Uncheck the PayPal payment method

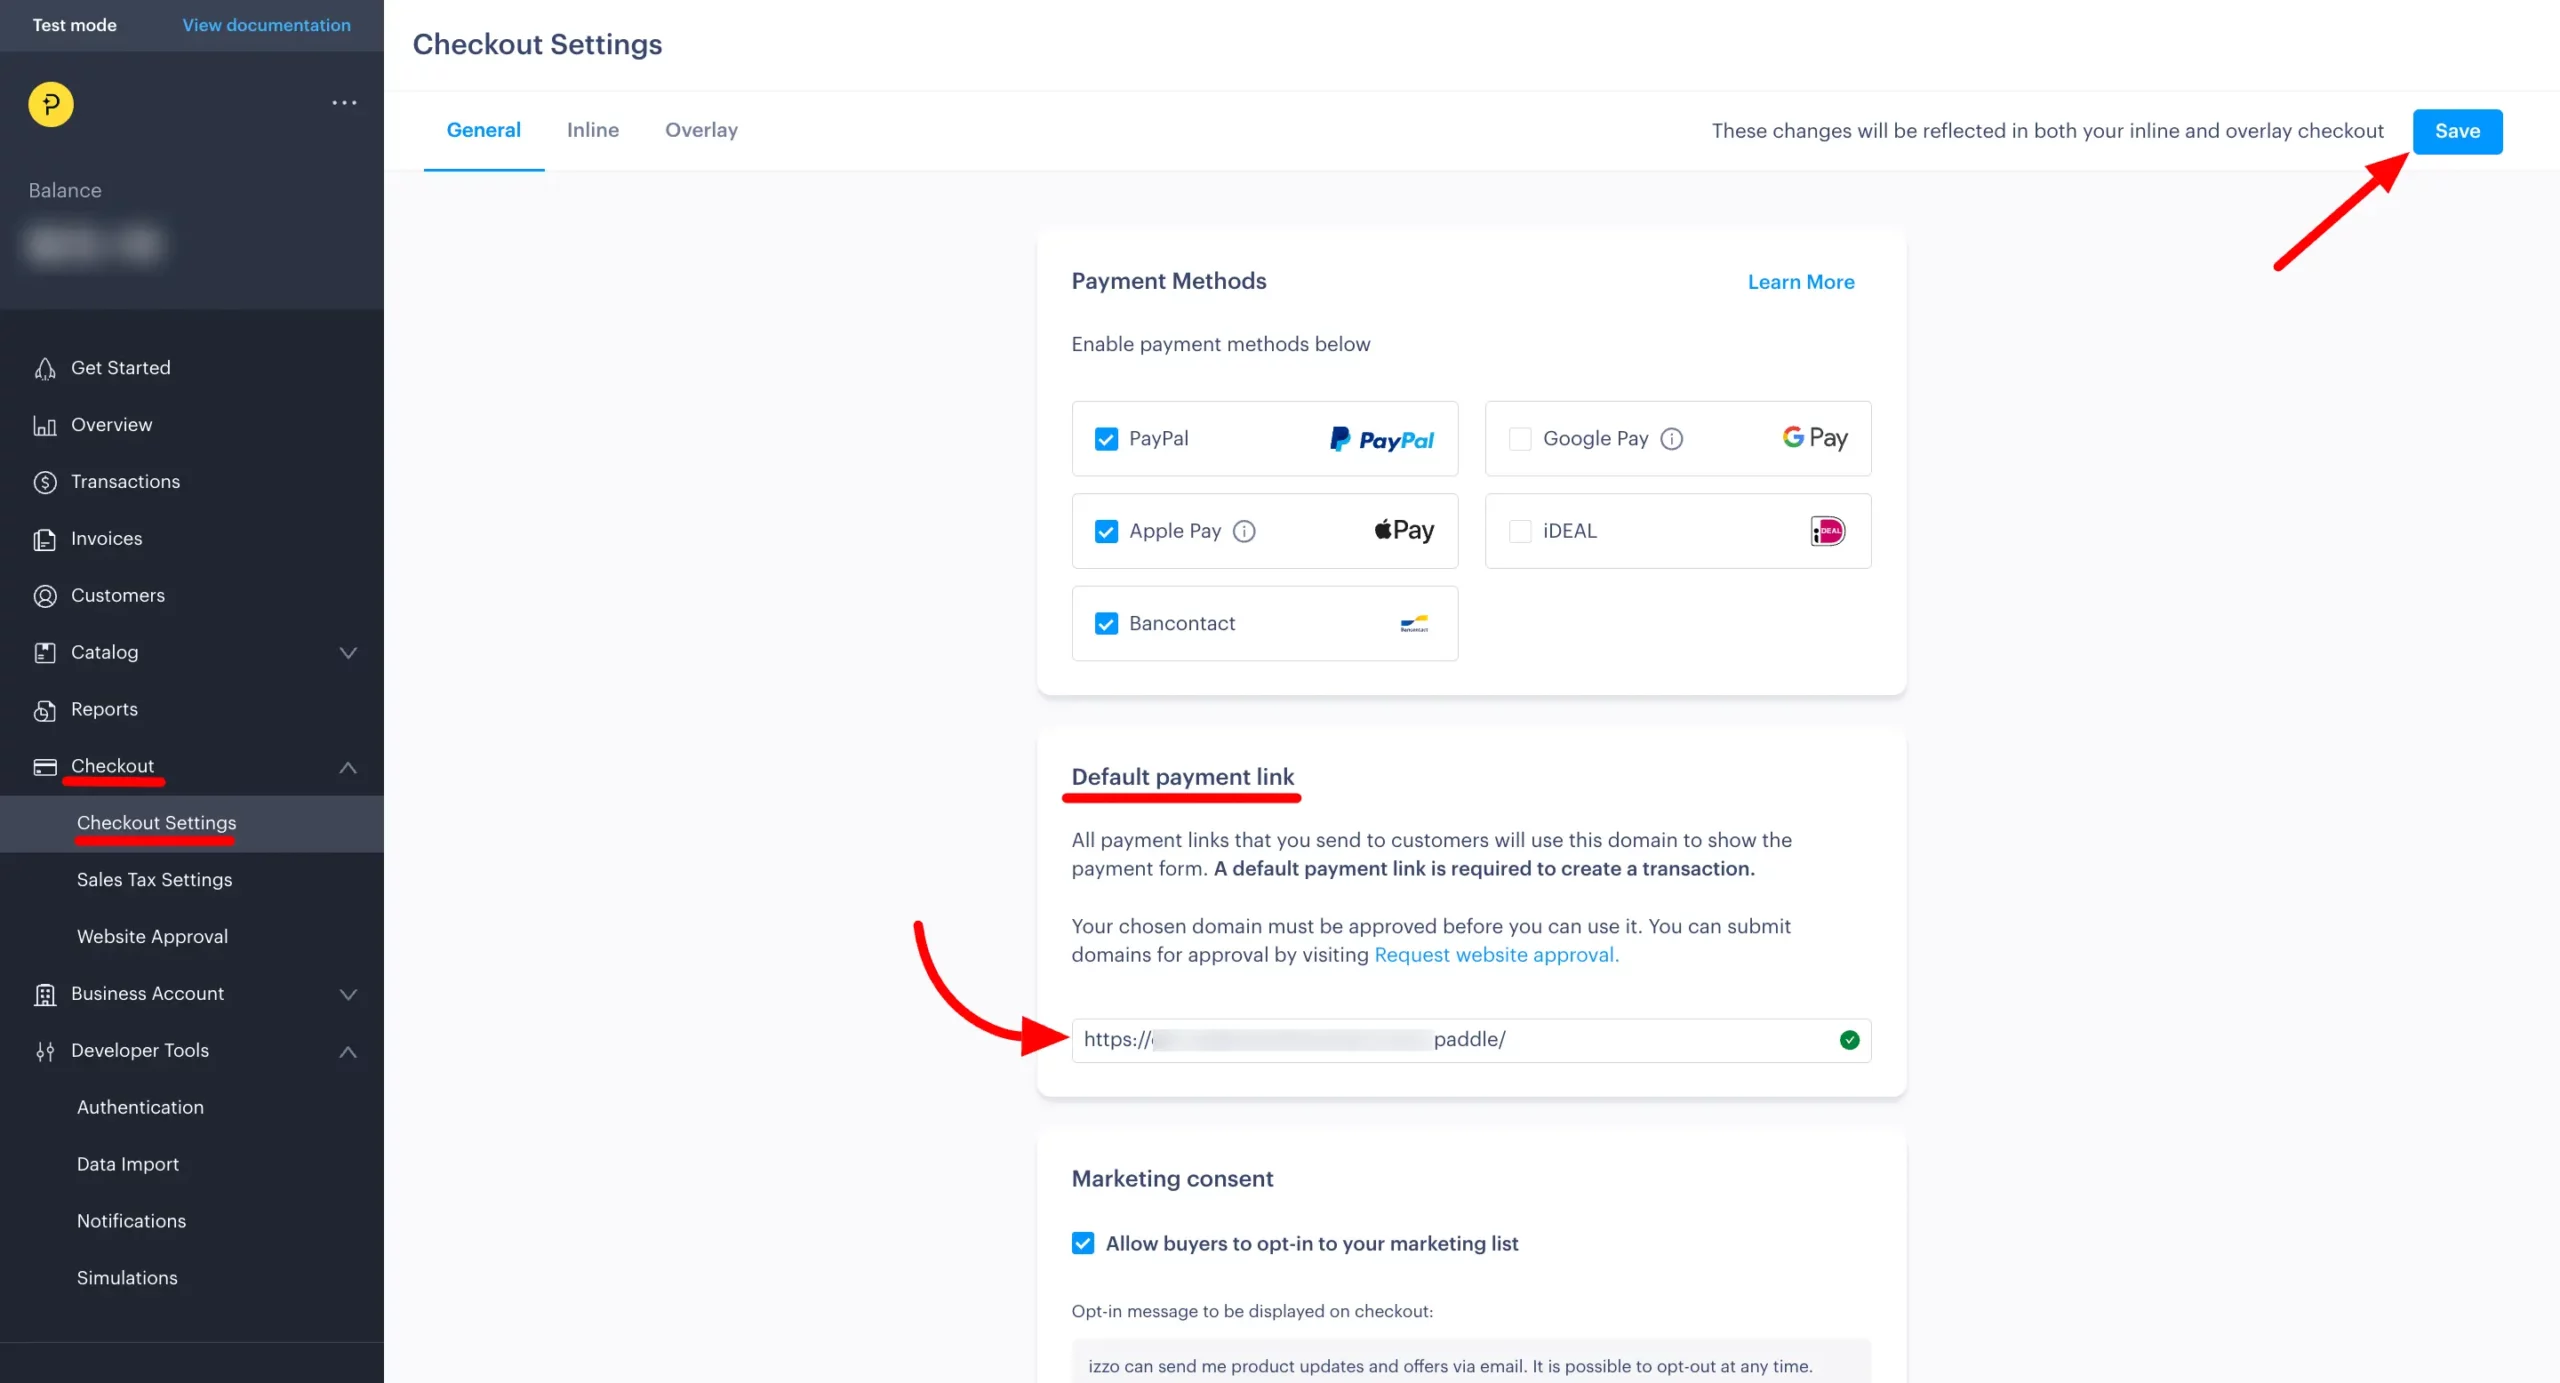[1106, 439]
